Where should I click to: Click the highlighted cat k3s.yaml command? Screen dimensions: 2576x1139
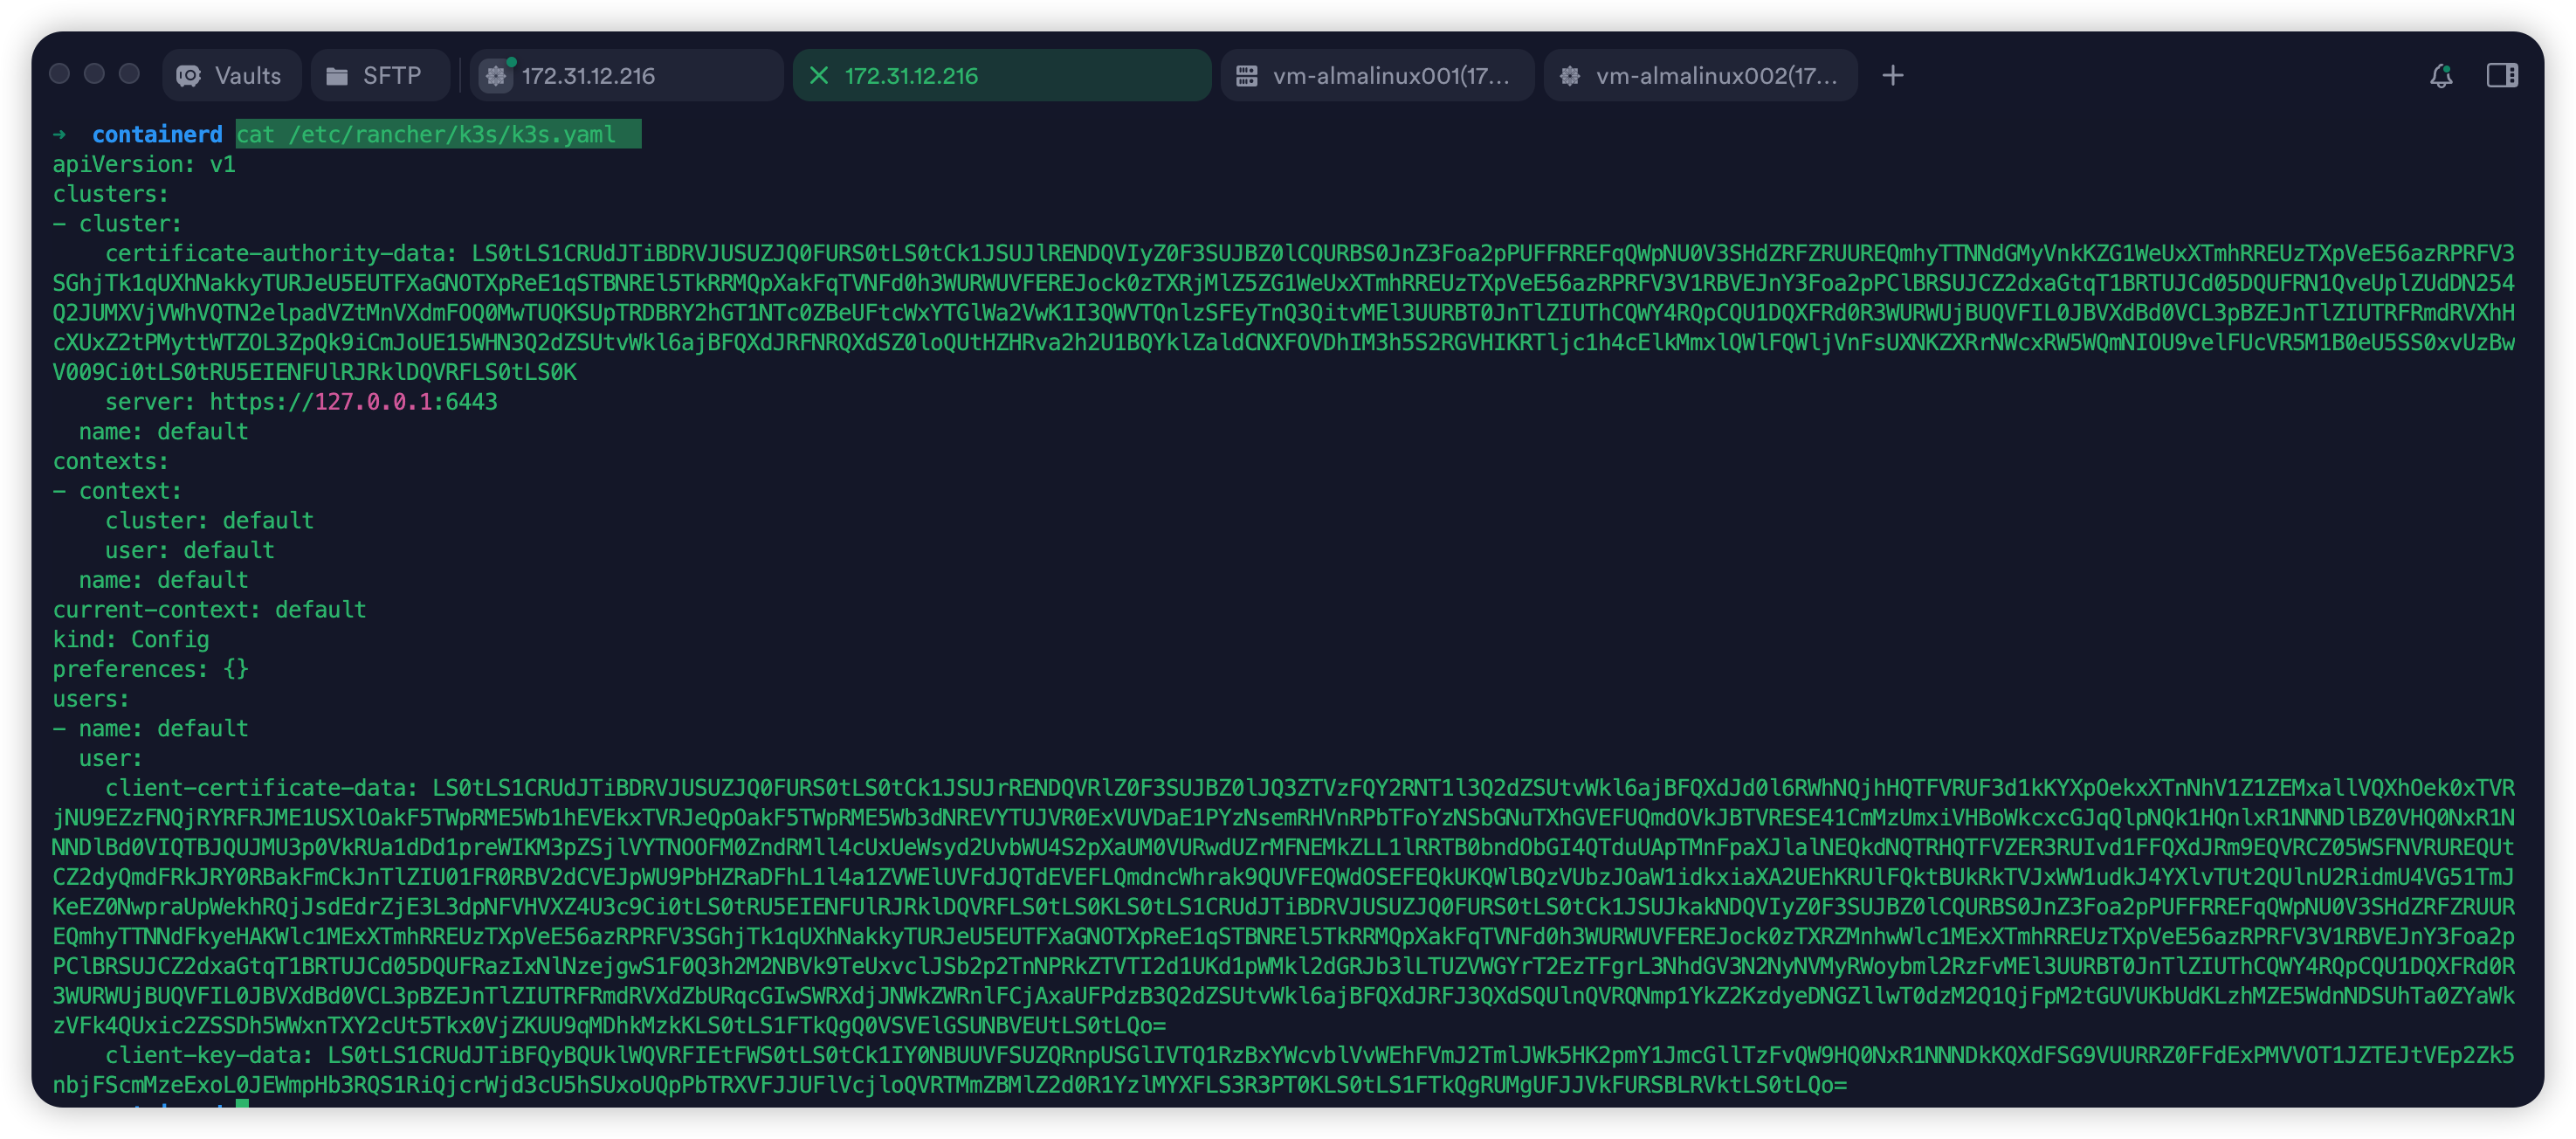[x=438, y=134]
